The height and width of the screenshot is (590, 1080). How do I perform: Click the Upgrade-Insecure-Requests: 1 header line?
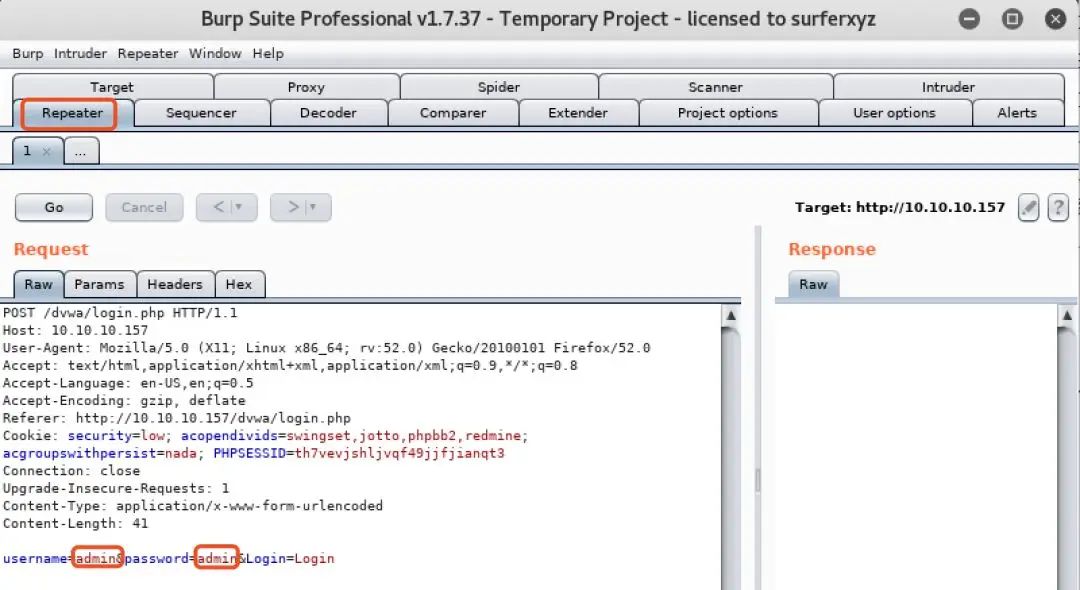click(x=116, y=488)
